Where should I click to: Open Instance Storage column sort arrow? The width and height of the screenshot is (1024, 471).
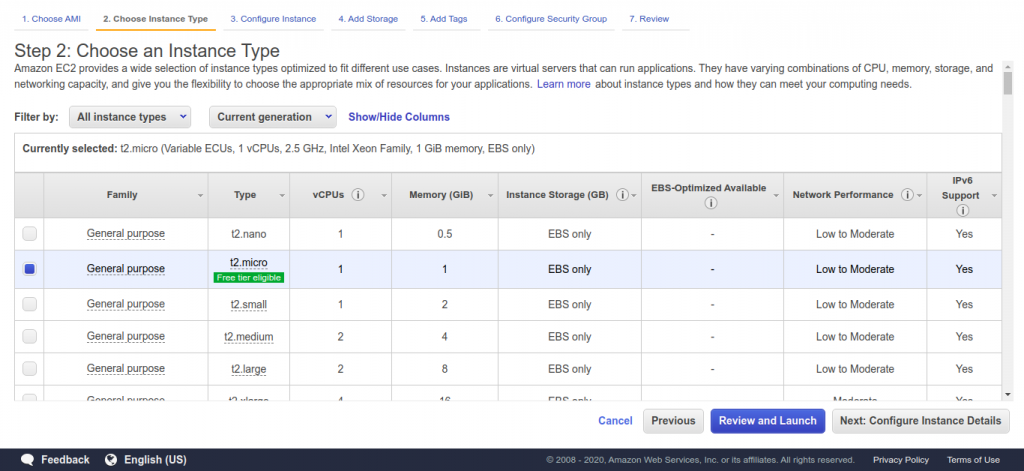633,196
